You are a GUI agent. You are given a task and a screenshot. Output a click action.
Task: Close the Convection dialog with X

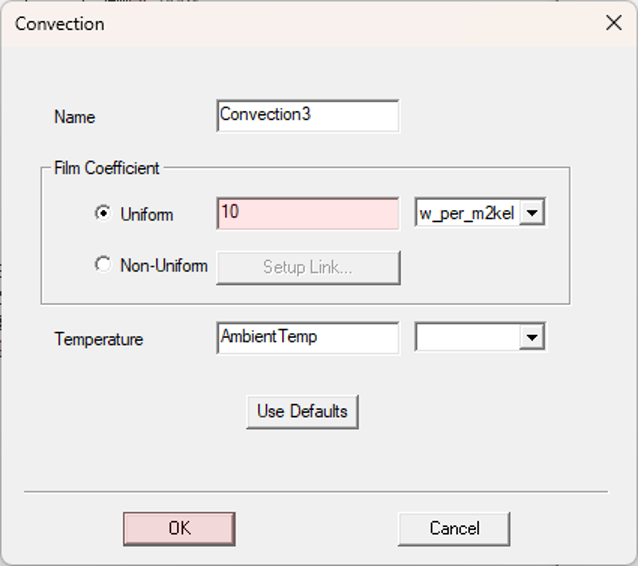pos(614,23)
